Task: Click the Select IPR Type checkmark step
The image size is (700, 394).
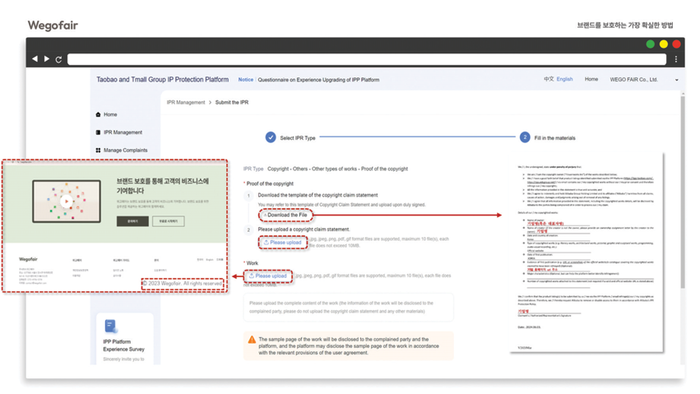Action: point(271,137)
